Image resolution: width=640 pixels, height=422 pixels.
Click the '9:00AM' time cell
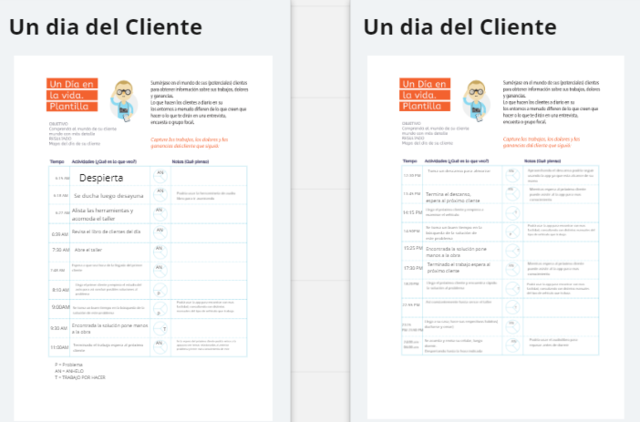60,307
